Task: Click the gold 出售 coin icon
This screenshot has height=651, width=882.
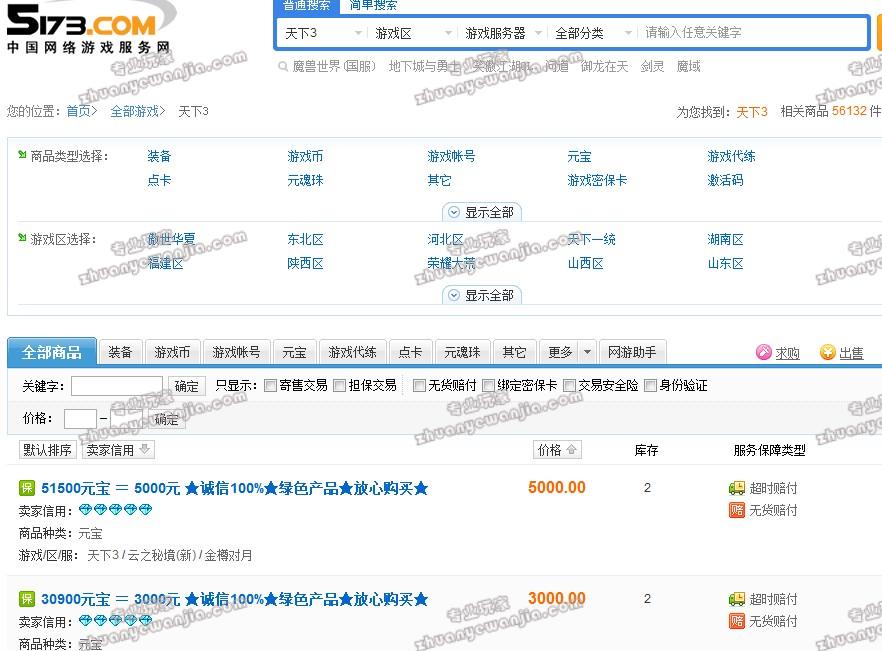Action: (827, 352)
